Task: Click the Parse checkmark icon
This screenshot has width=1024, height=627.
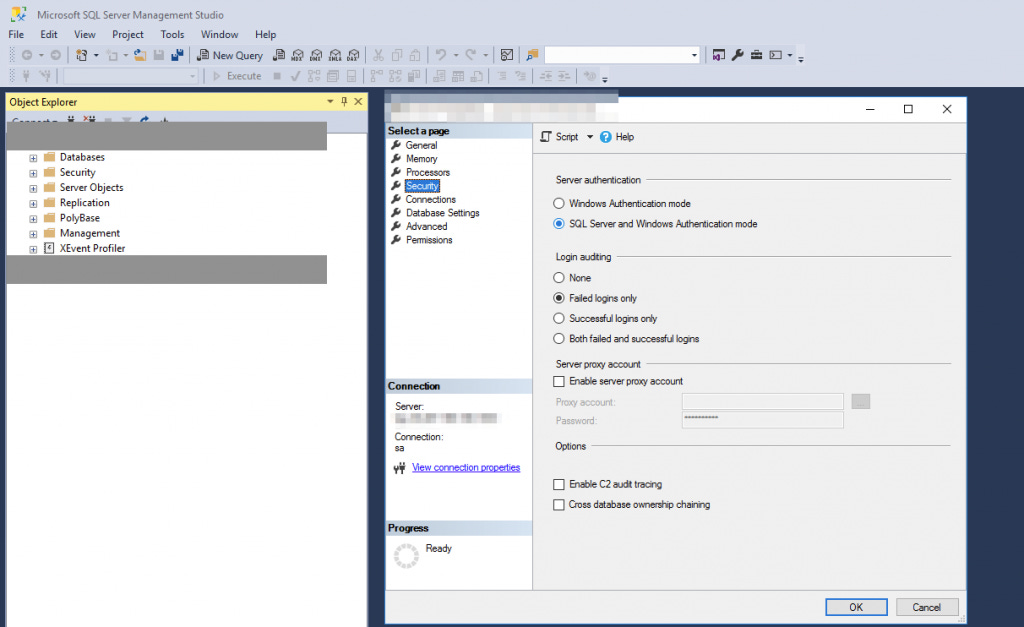Action: click(x=295, y=76)
